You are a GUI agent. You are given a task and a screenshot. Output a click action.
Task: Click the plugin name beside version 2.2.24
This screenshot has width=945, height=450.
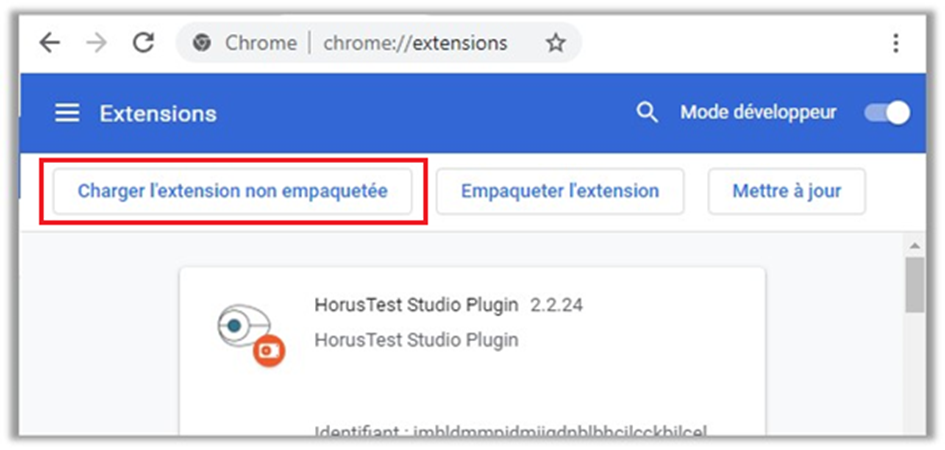(415, 305)
